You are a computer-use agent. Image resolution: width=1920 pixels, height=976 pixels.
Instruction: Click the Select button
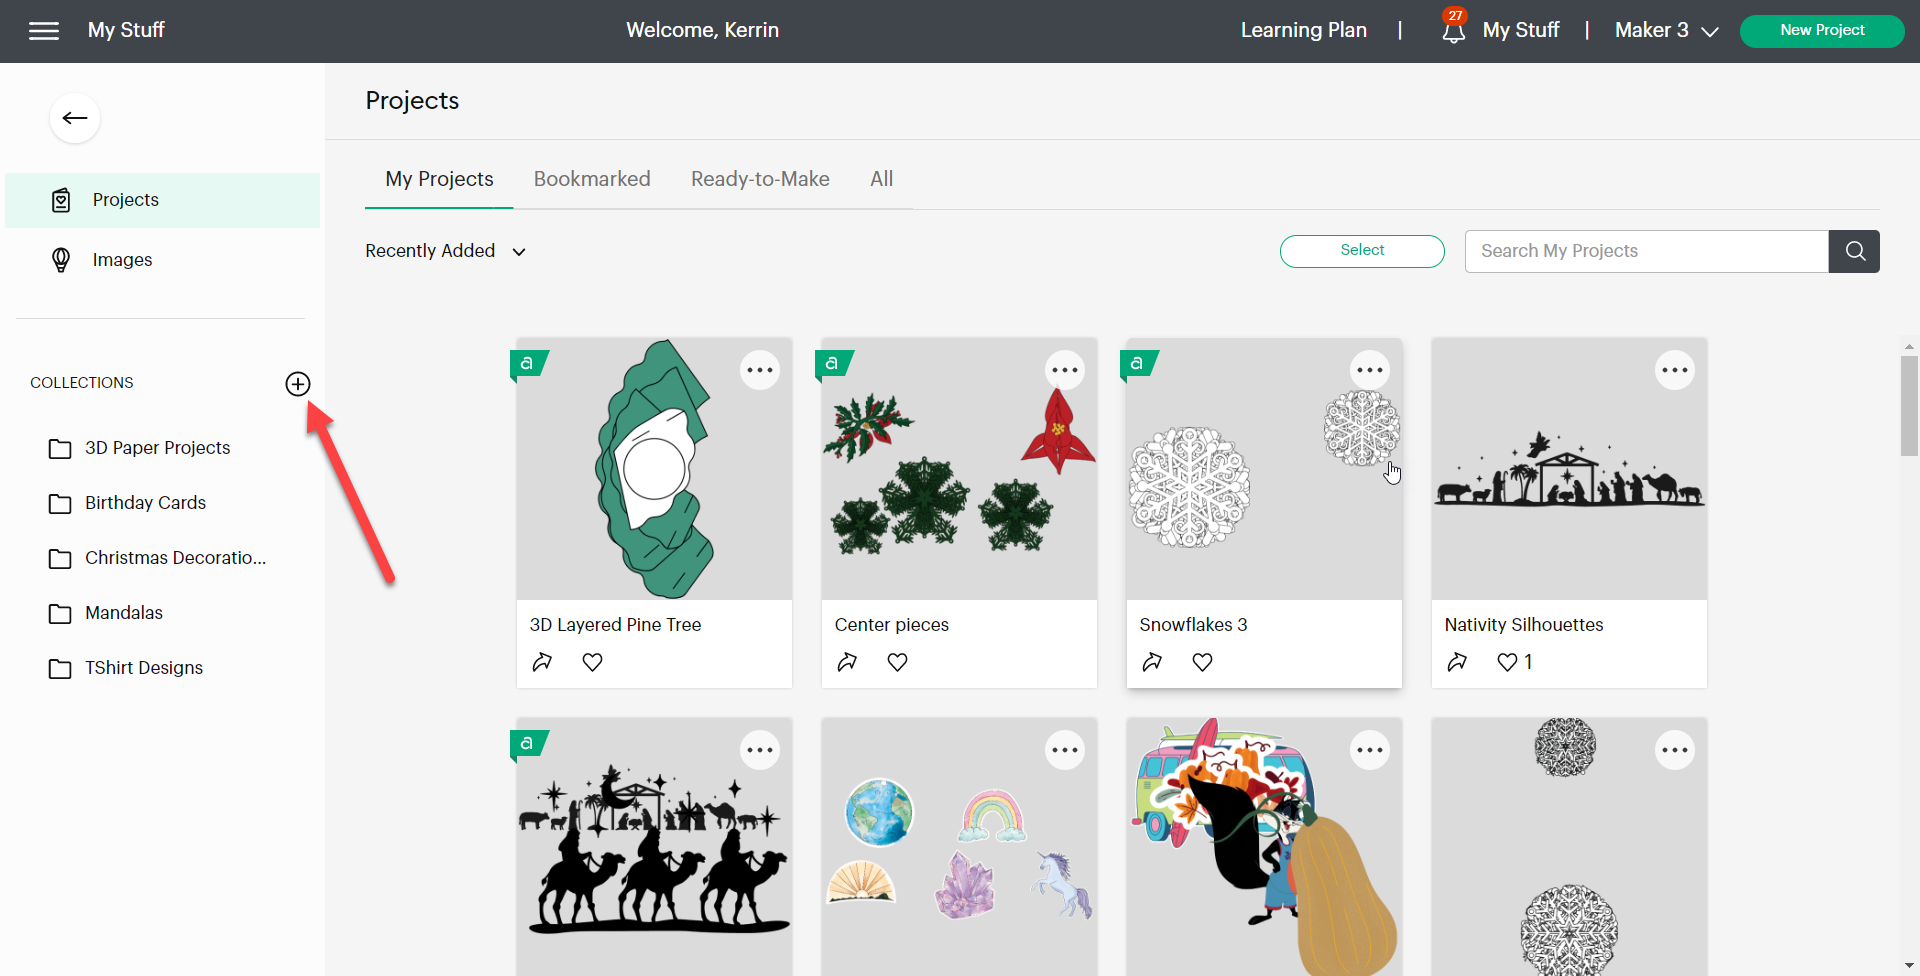coord(1362,251)
